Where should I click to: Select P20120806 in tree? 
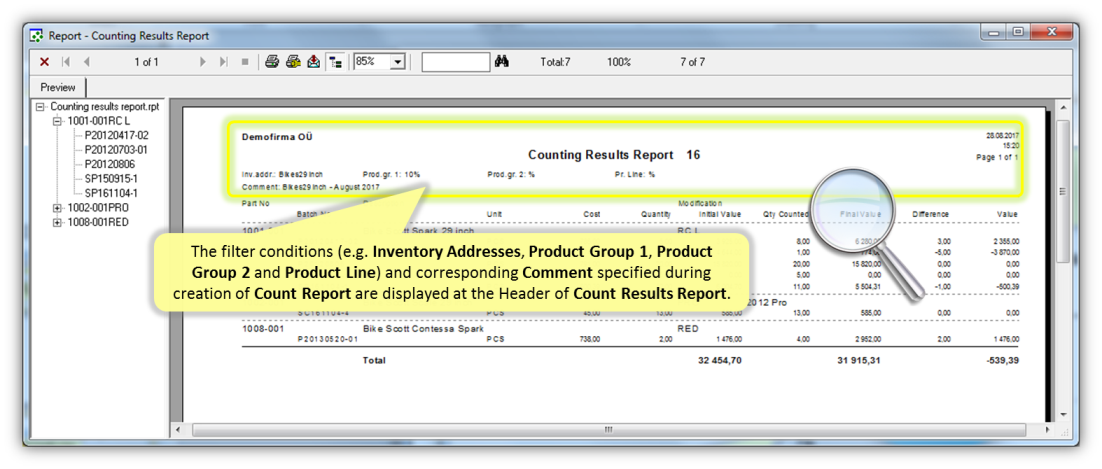pos(108,165)
